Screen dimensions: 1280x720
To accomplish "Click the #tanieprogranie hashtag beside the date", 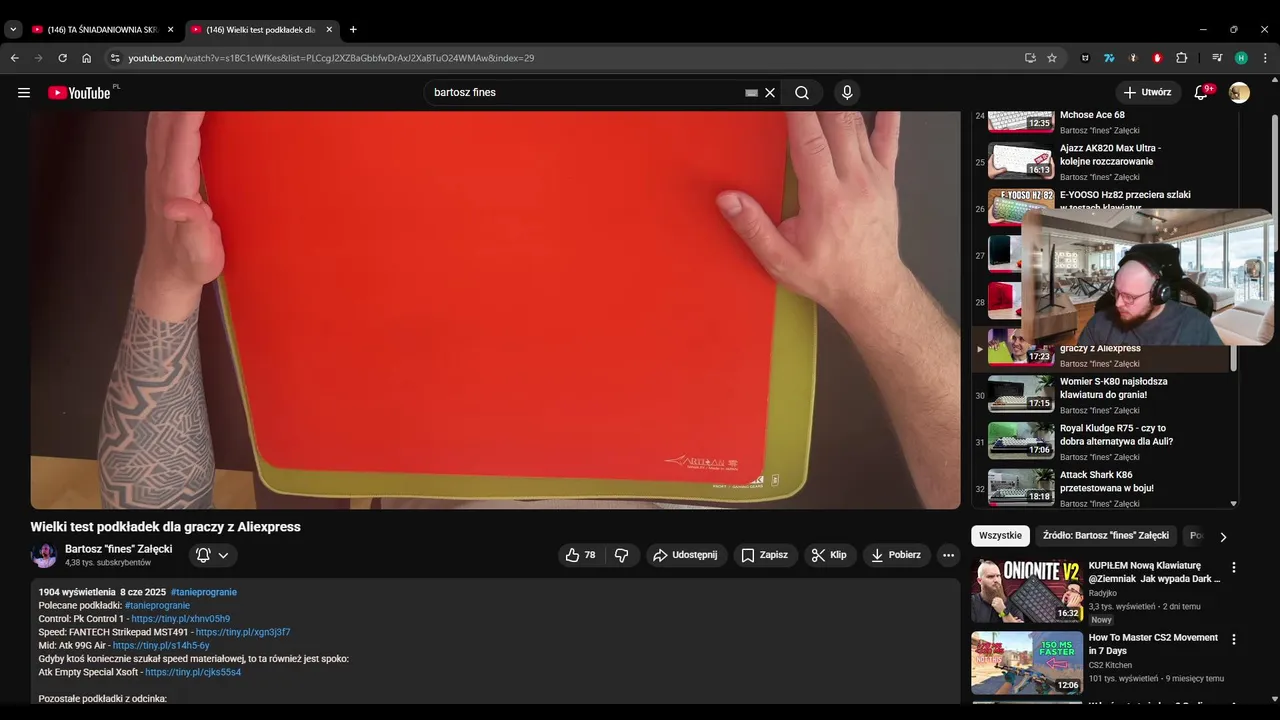I will [x=204, y=592].
